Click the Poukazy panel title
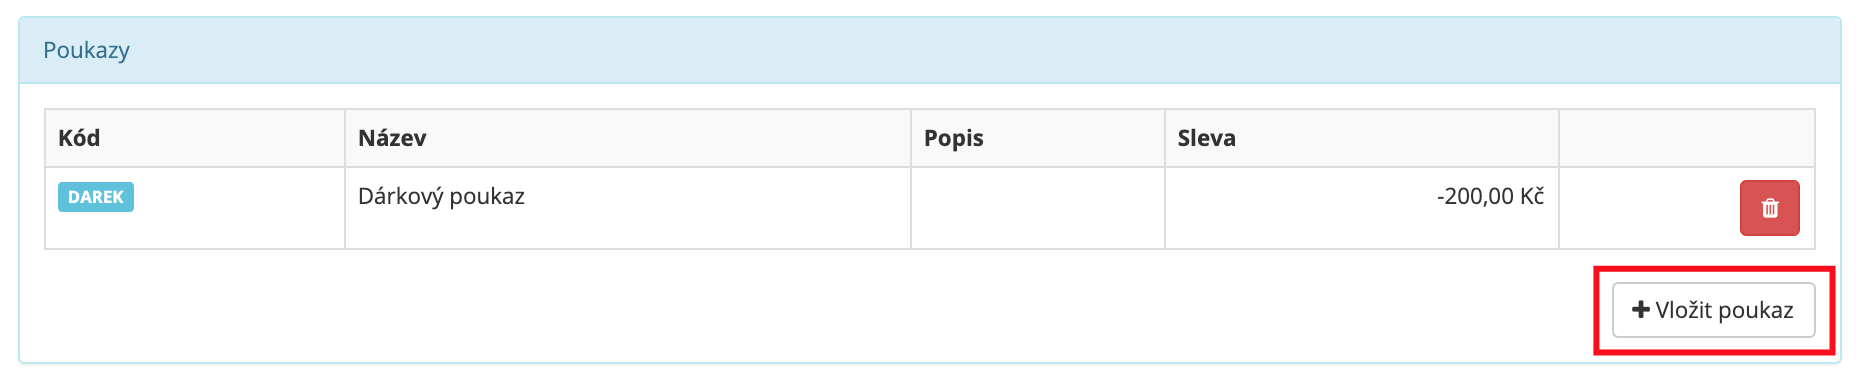 tap(87, 50)
